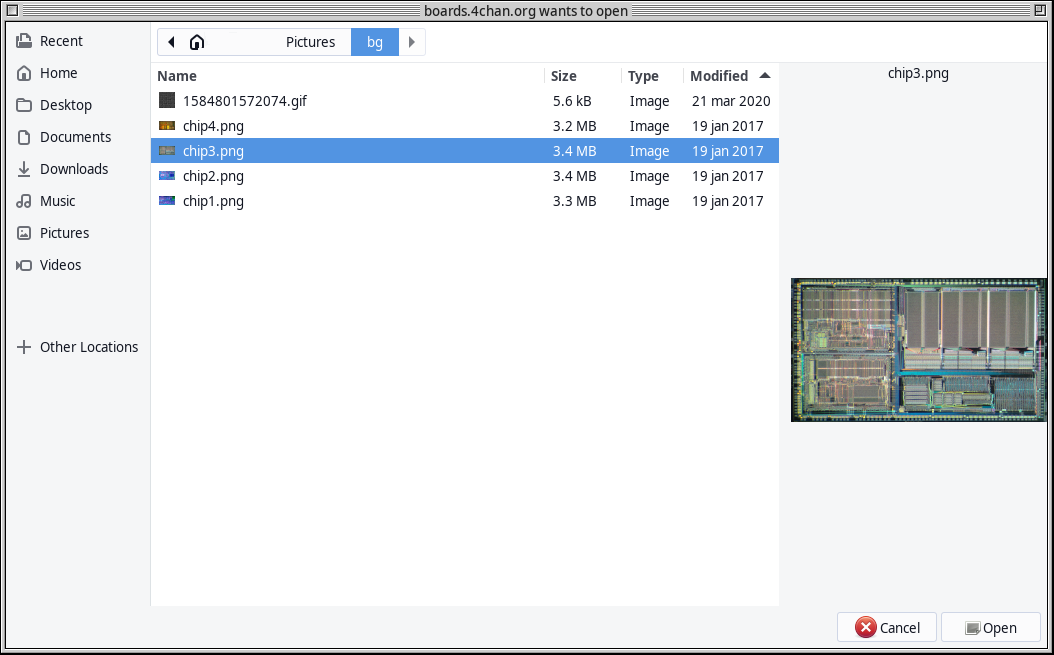Click the Pictures path segment

(311, 42)
